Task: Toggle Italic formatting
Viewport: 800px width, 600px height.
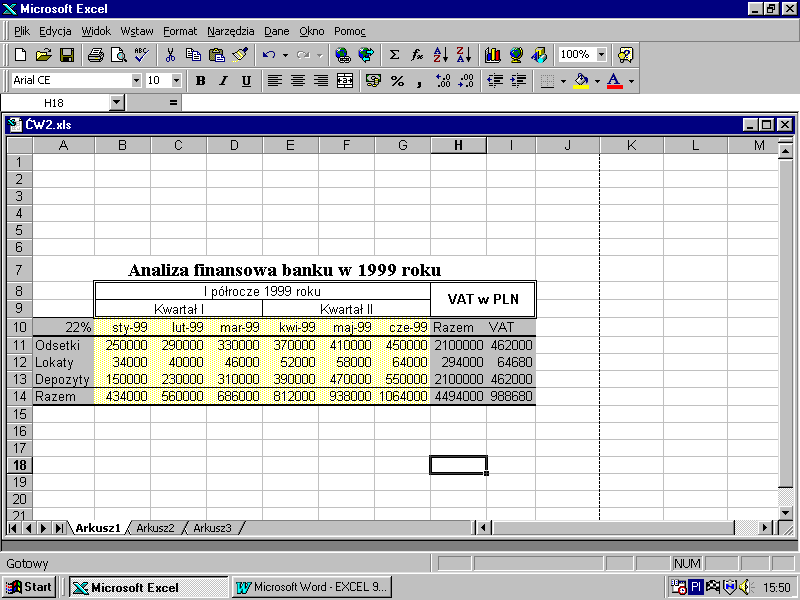Action: 223,81
